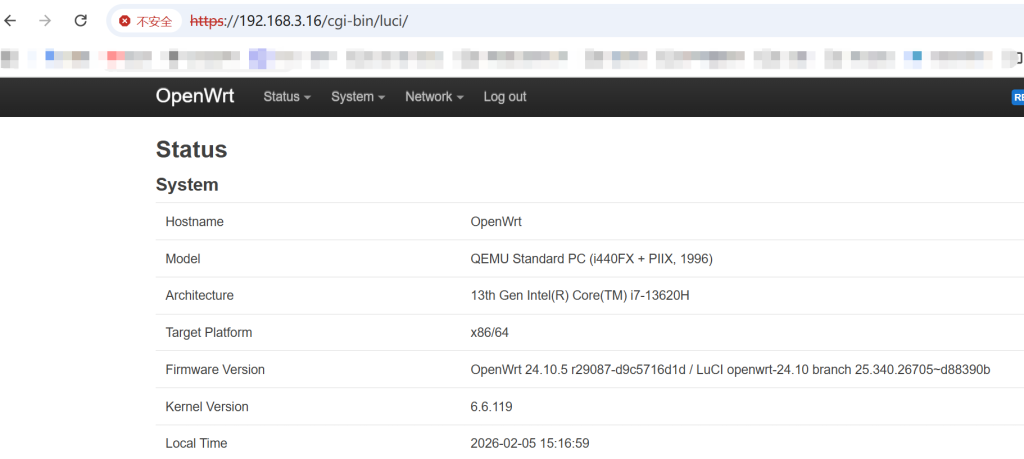Expand the Status dropdown menu
This screenshot has height=459, width=1024.
click(x=287, y=97)
